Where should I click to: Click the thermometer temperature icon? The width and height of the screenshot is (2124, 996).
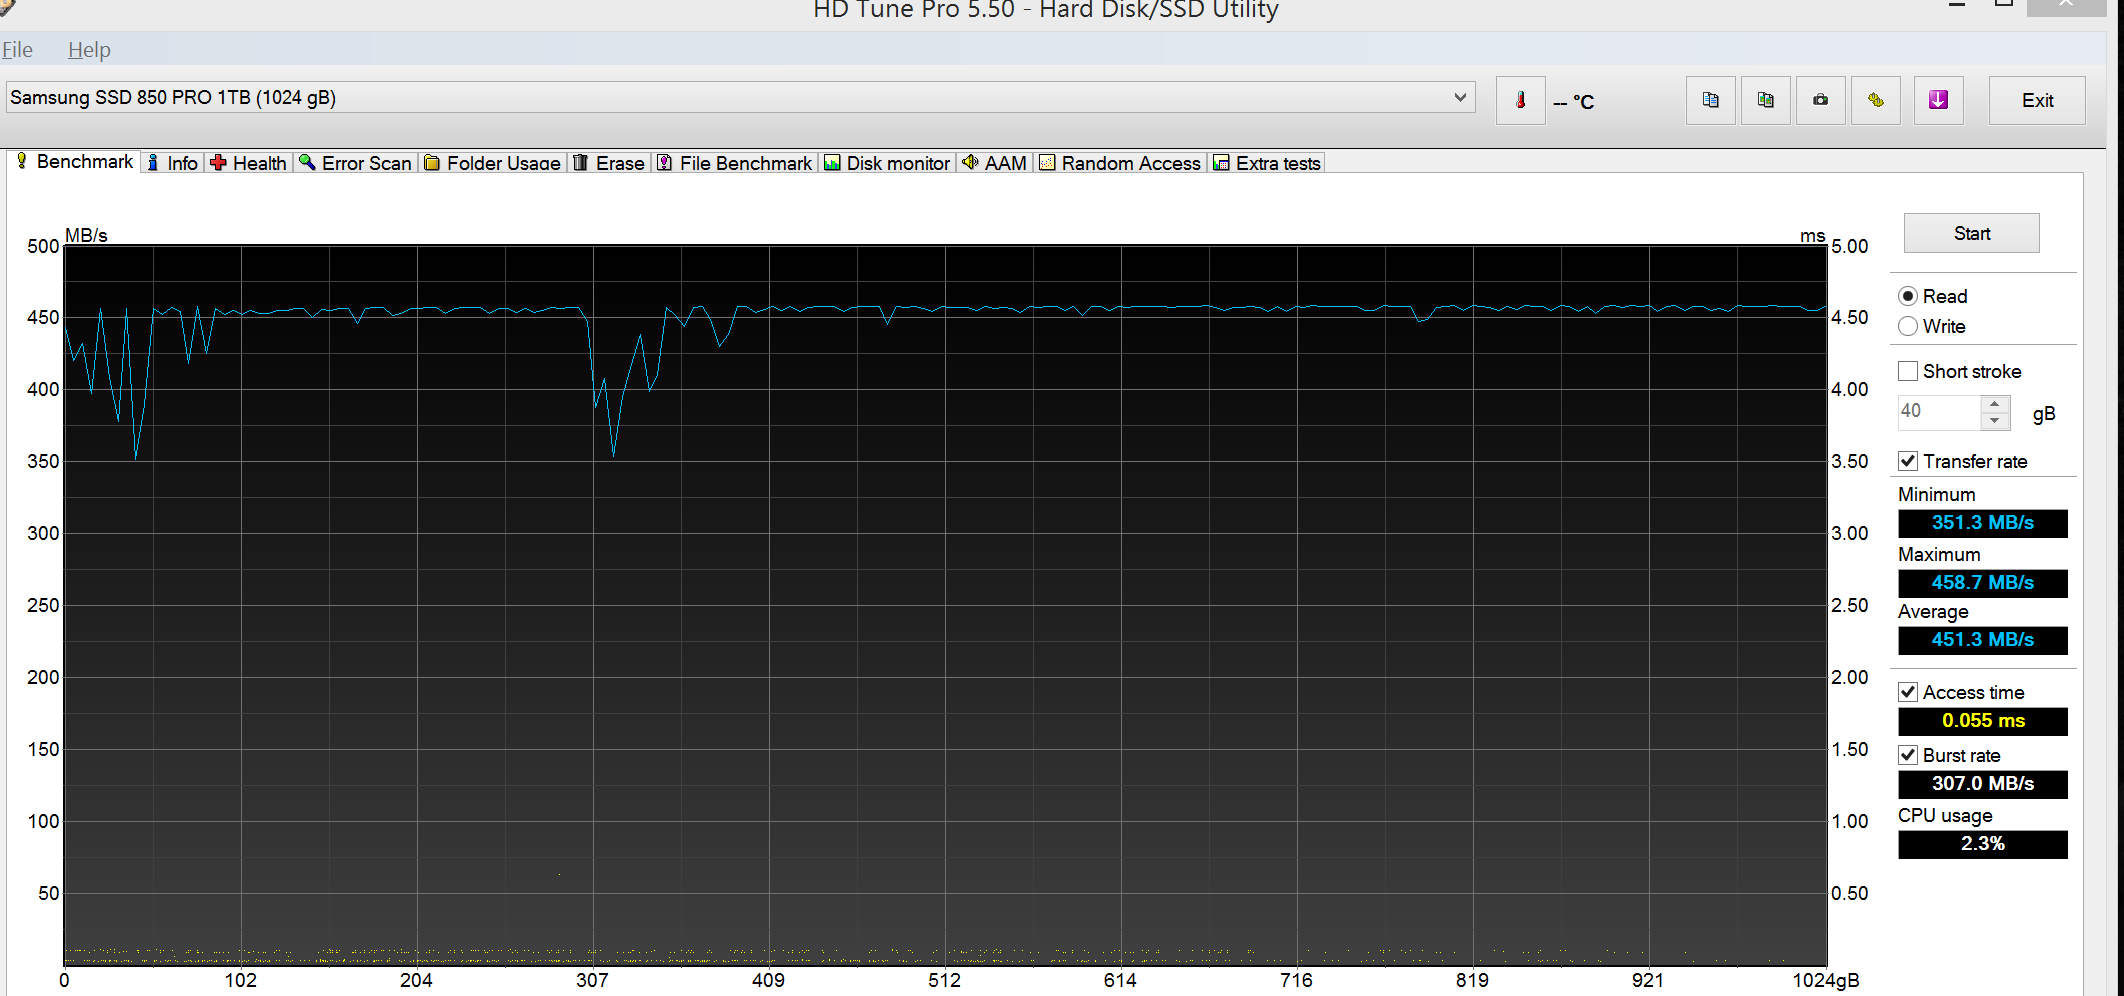tap(1520, 100)
